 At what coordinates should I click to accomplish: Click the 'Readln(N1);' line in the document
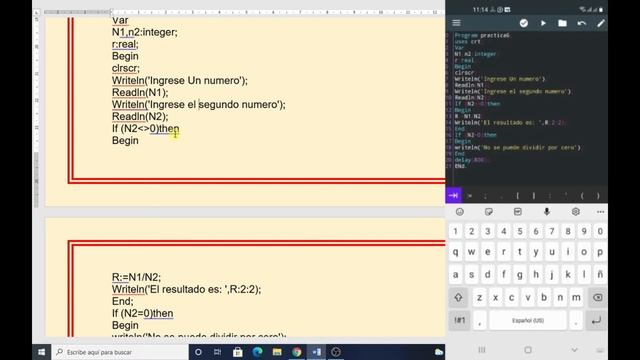pos(140,92)
